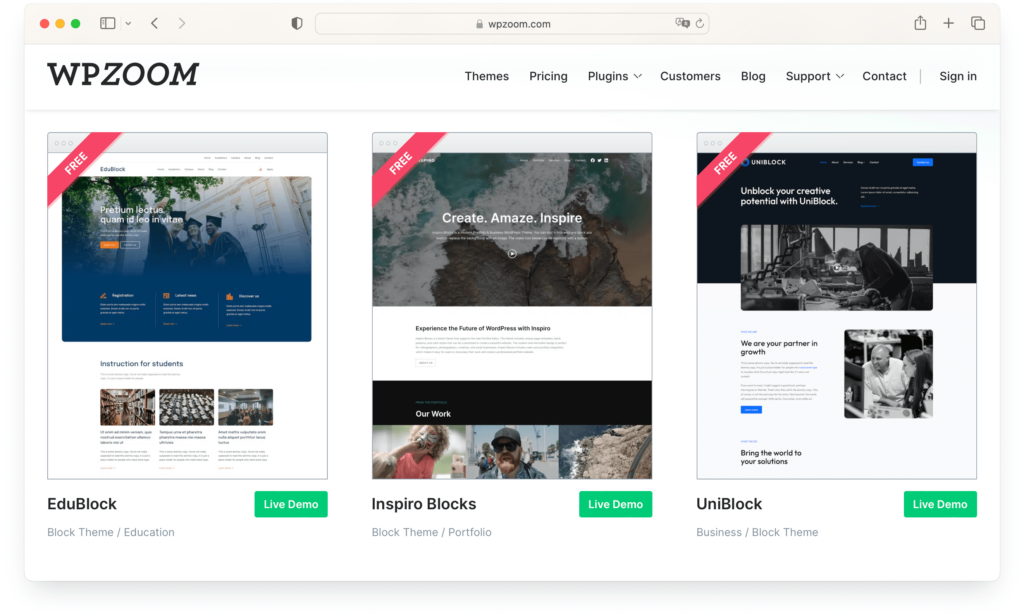Screen dimensions: 1024x612
Task: Launch Live Demo for Inspiro Blocks
Action: [x=615, y=504]
